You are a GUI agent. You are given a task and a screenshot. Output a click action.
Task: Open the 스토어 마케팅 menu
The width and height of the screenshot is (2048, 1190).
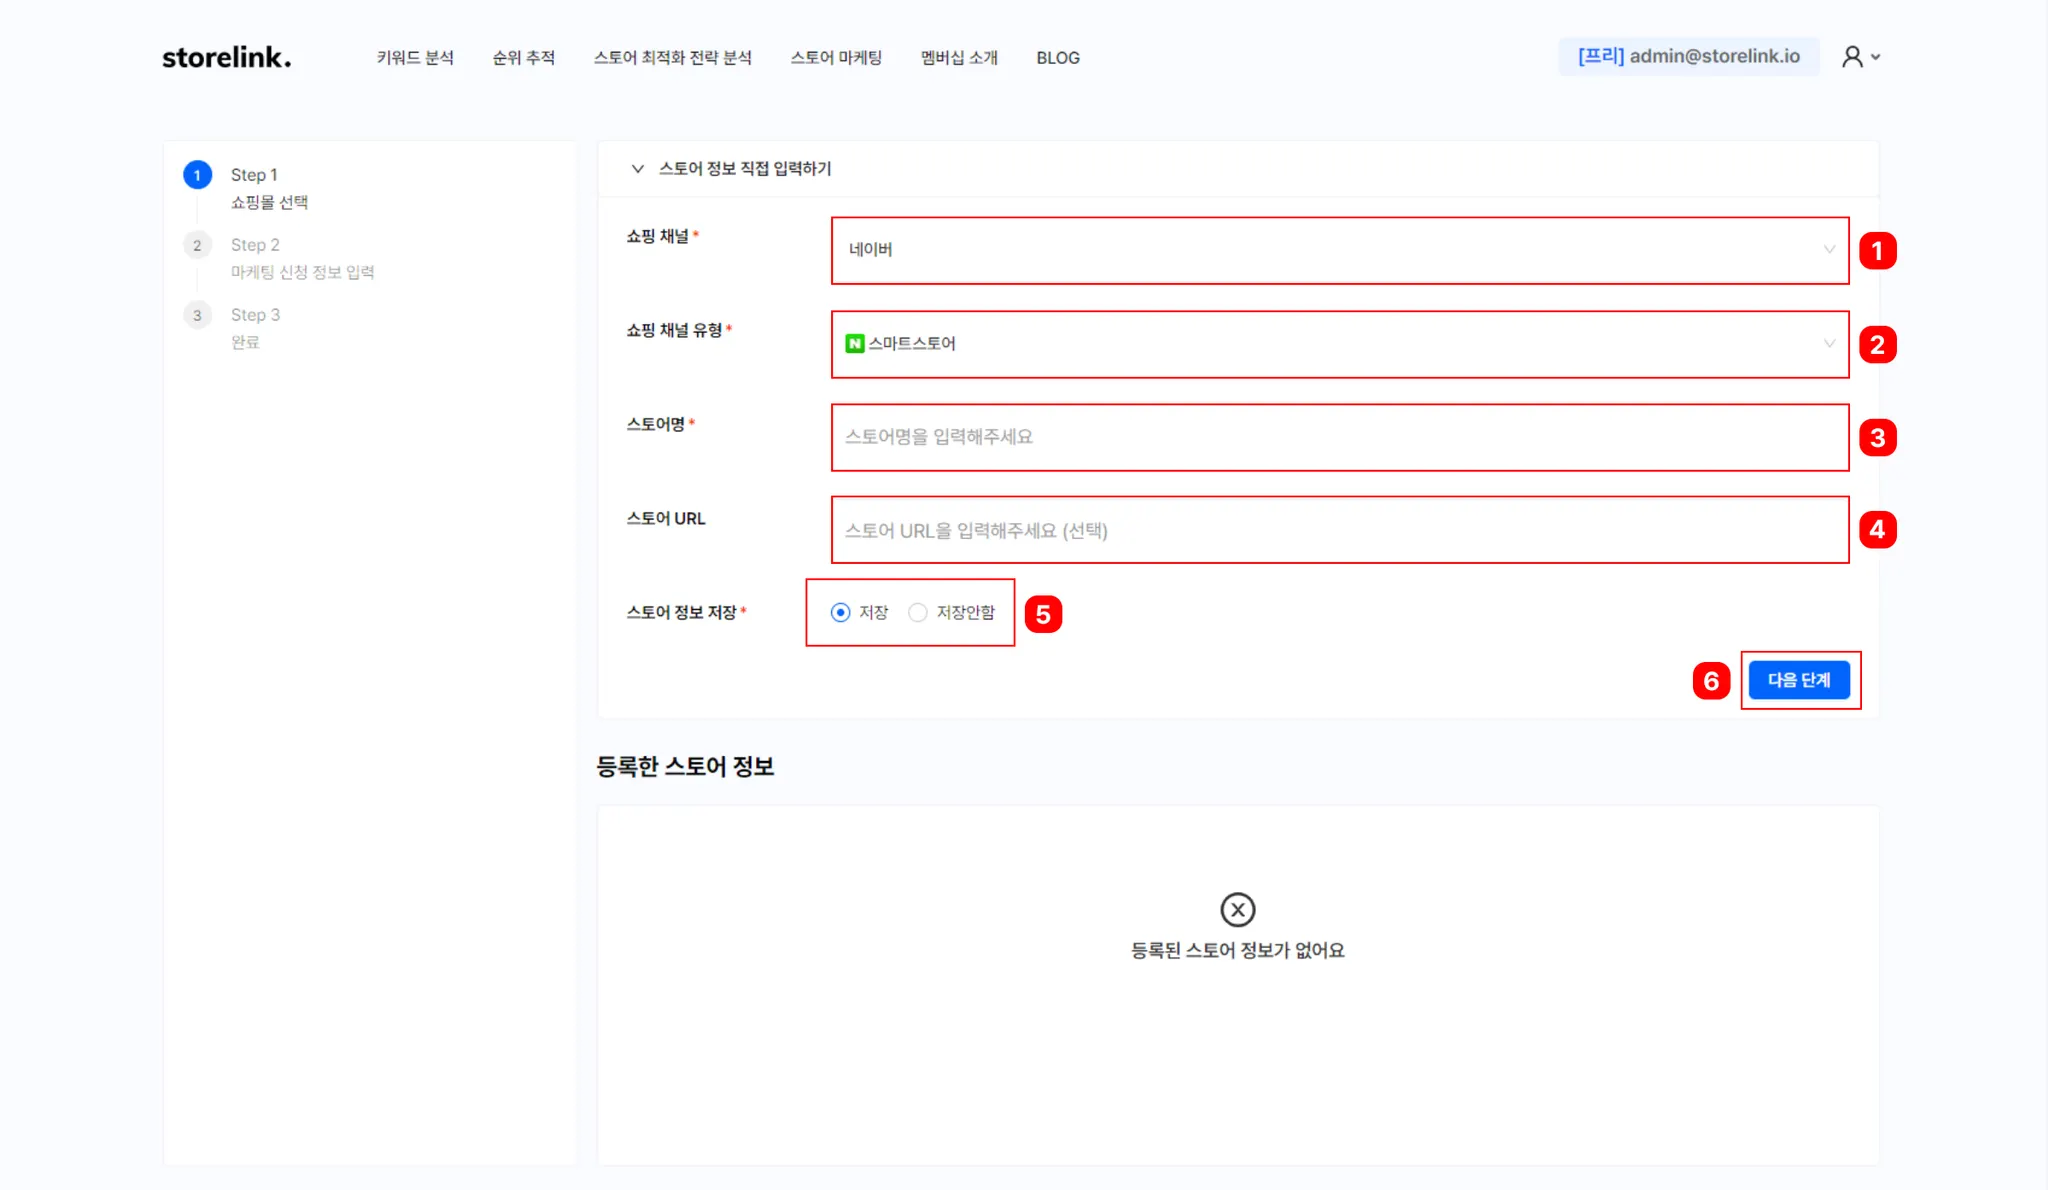pos(836,58)
